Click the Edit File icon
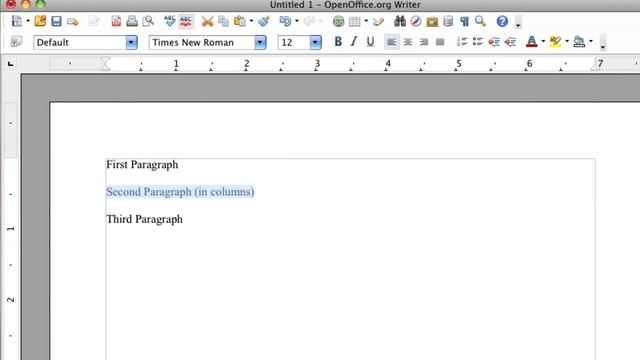This screenshot has width=640, height=360. tap(94, 21)
